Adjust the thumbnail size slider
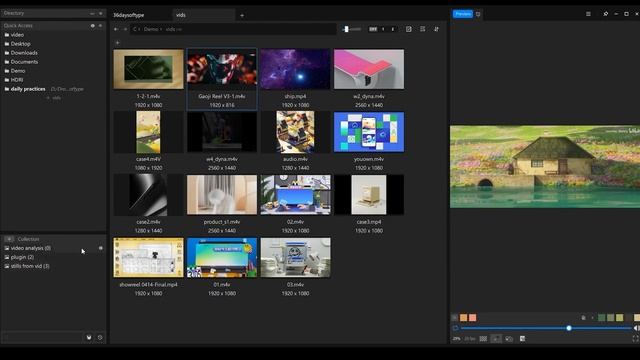 pos(351,29)
